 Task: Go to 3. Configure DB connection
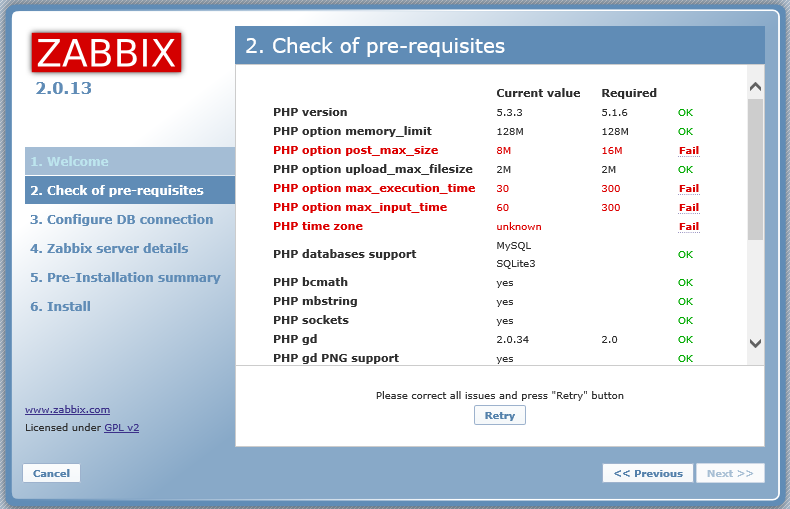[x=121, y=219]
